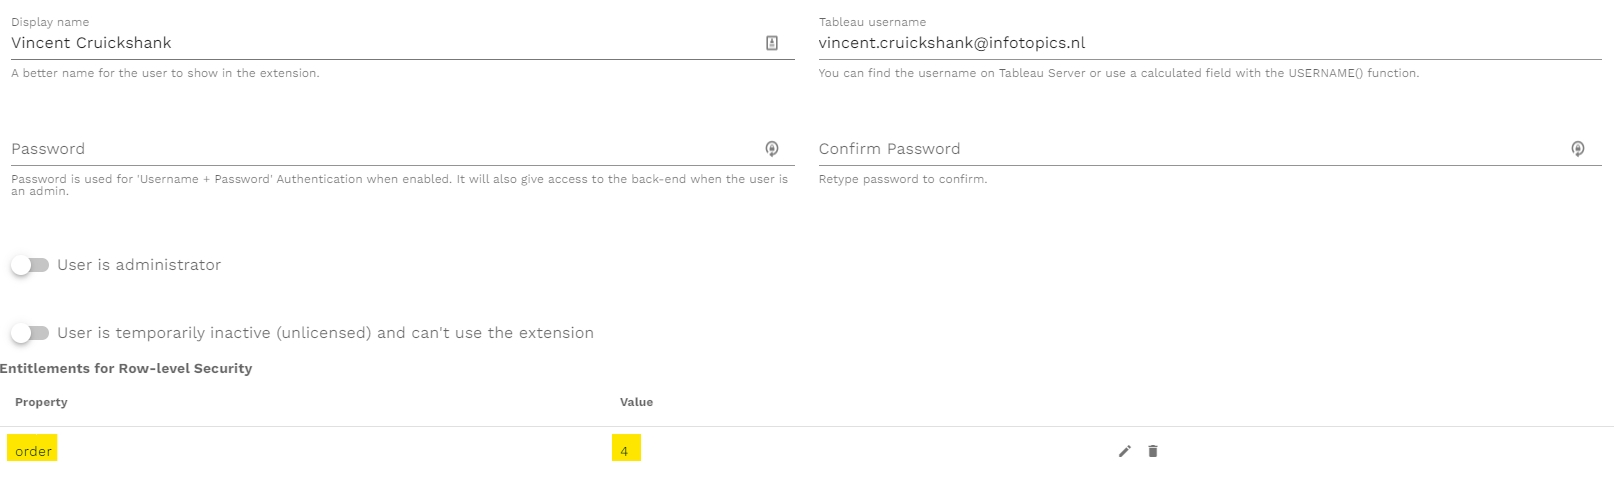This screenshot has width=1624, height=483.
Task: Enable the User is administrator switch
Action: pyautogui.click(x=30, y=265)
